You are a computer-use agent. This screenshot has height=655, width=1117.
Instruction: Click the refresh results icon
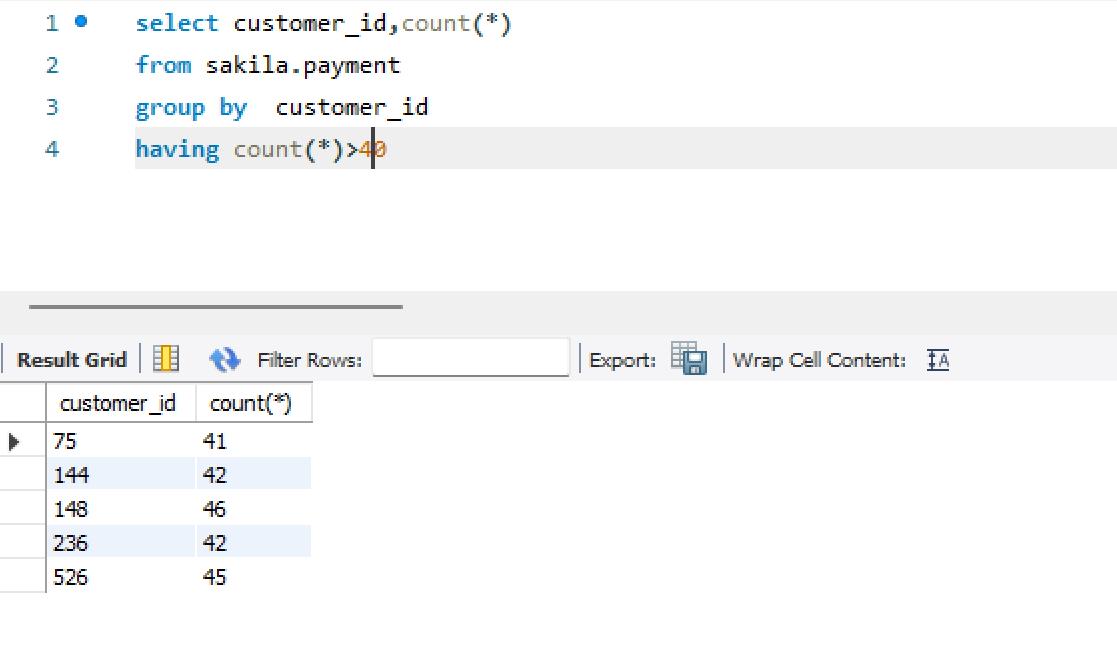click(224, 360)
